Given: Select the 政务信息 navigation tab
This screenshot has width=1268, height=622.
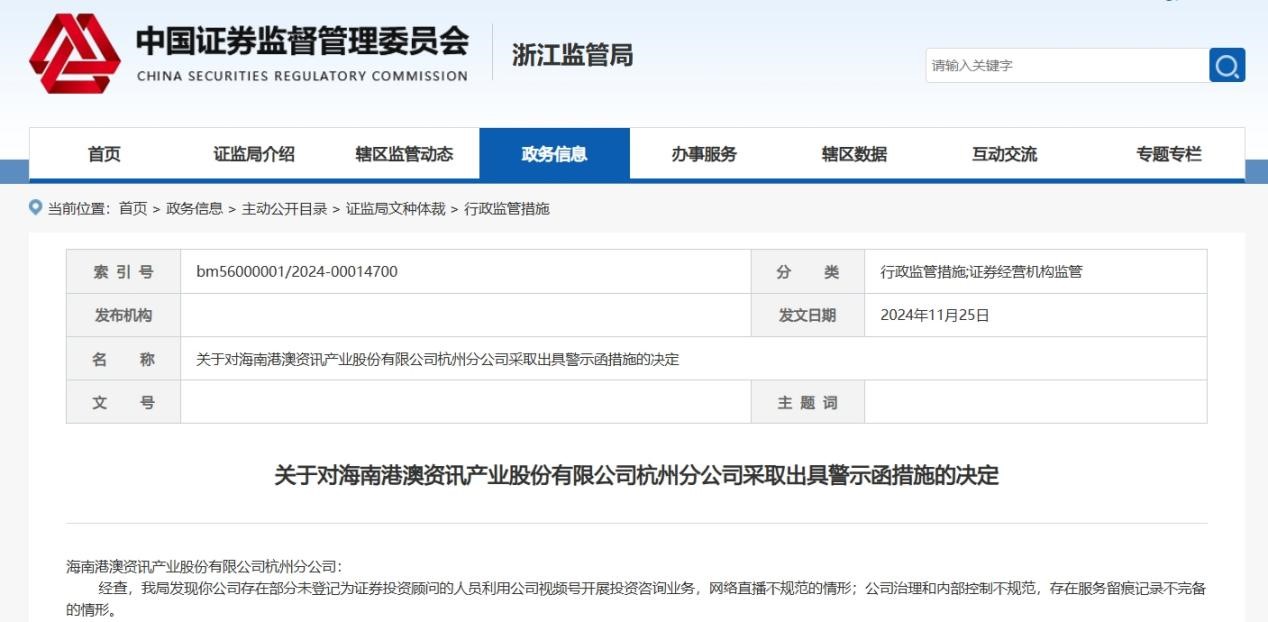Looking at the screenshot, I should (555, 154).
